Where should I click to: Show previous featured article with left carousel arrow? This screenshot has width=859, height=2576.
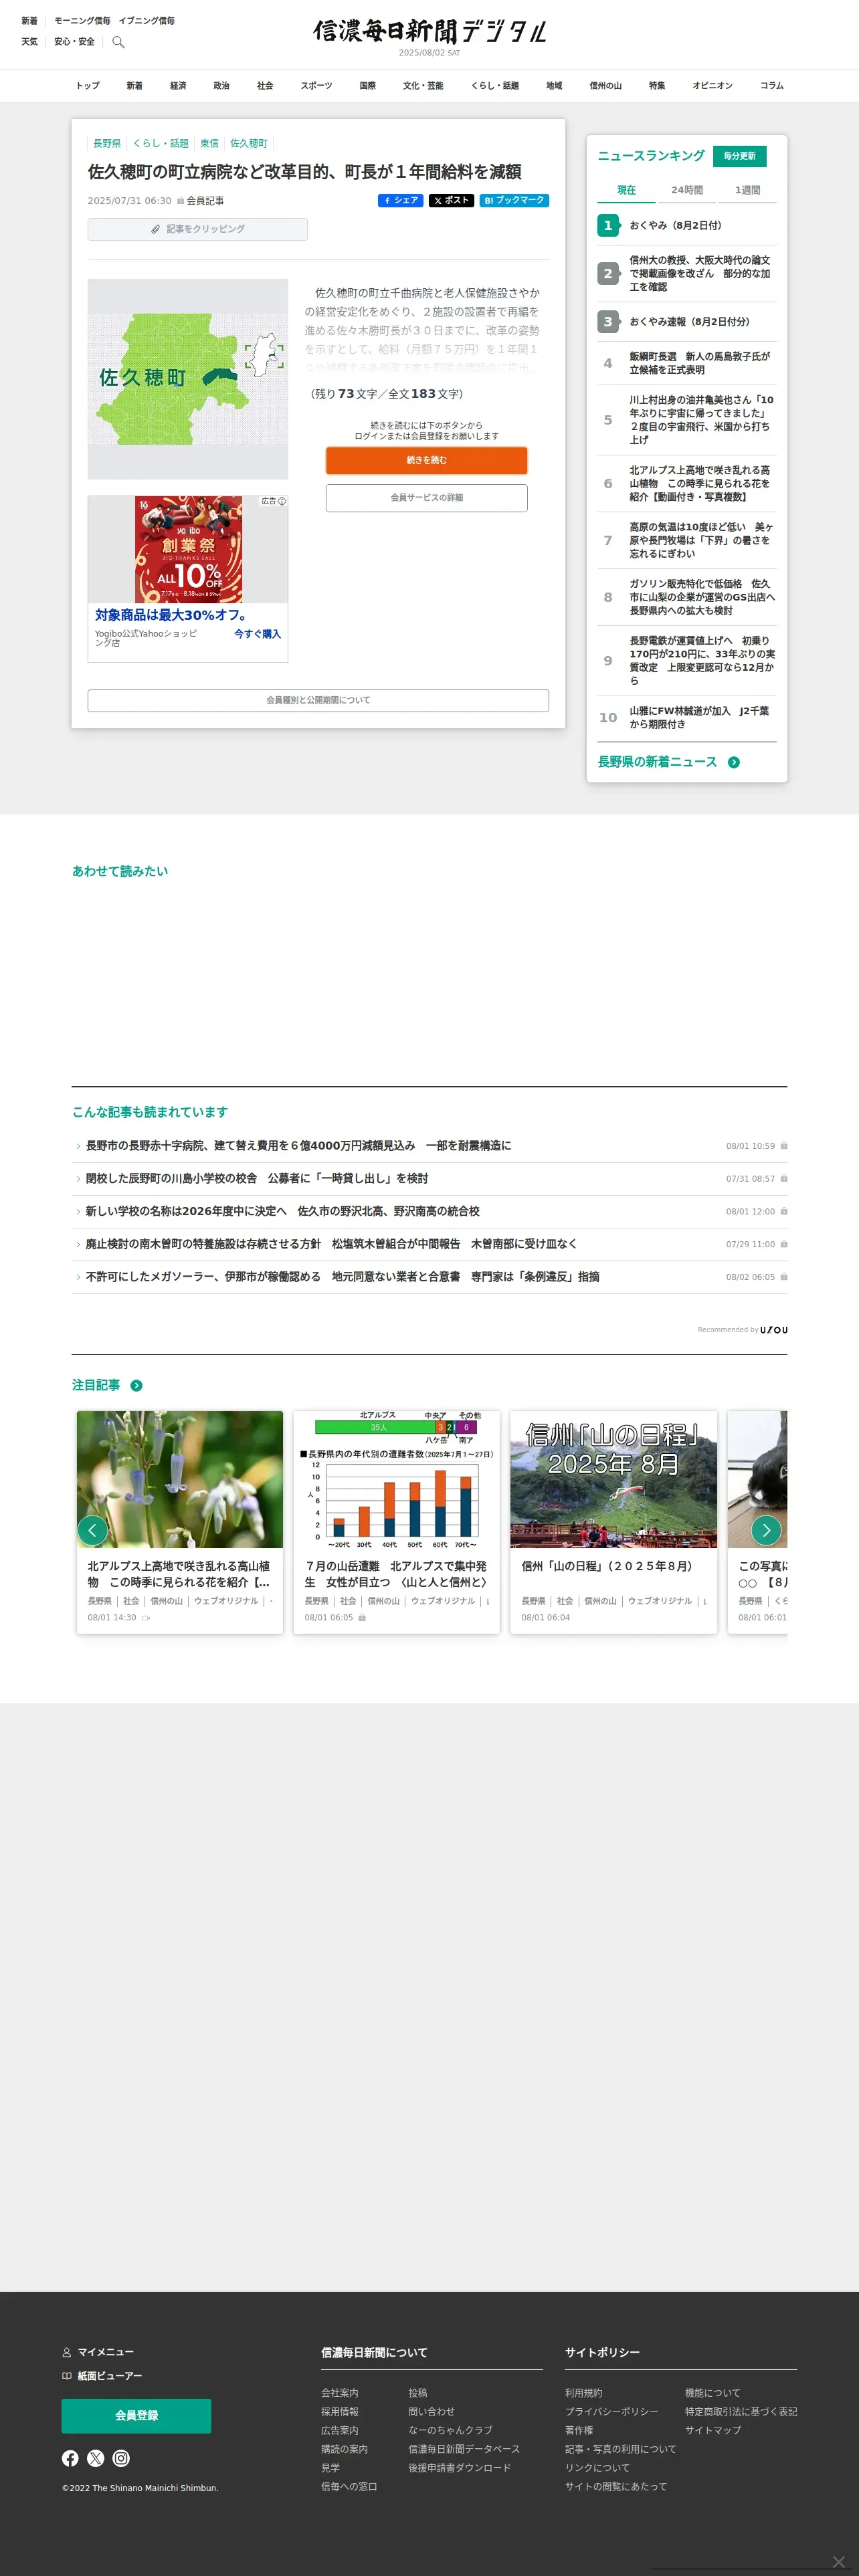click(x=92, y=1529)
